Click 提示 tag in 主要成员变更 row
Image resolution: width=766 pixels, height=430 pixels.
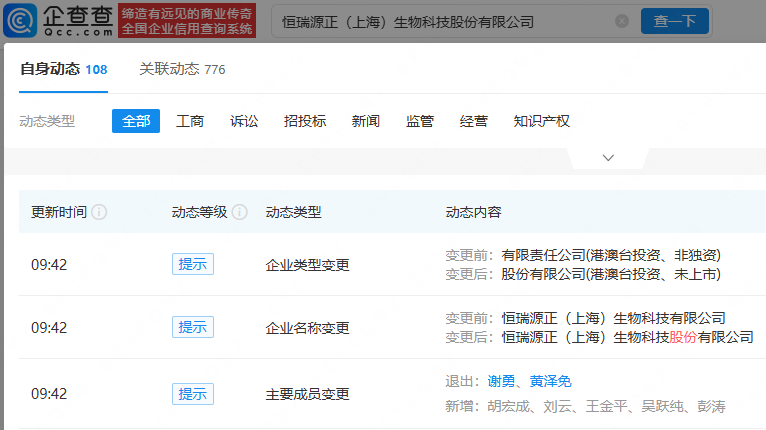(192, 394)
